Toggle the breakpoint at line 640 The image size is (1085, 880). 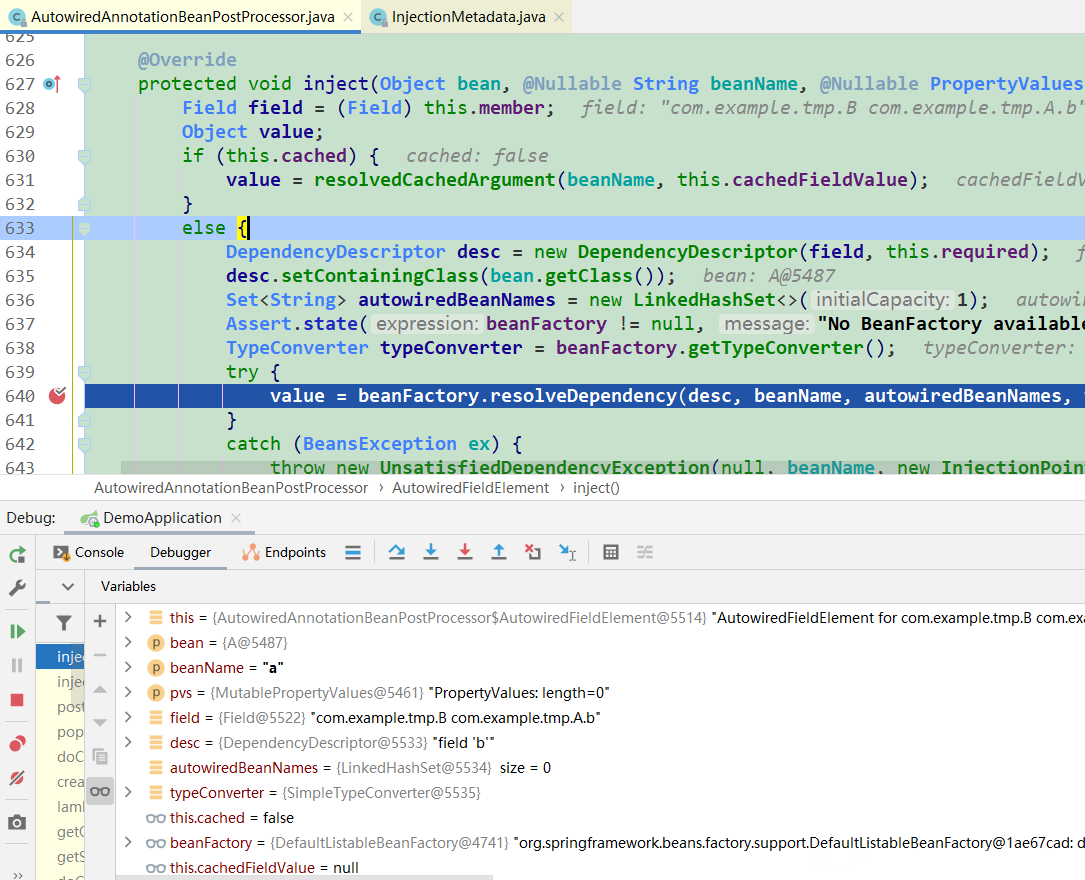click(57, 396)
